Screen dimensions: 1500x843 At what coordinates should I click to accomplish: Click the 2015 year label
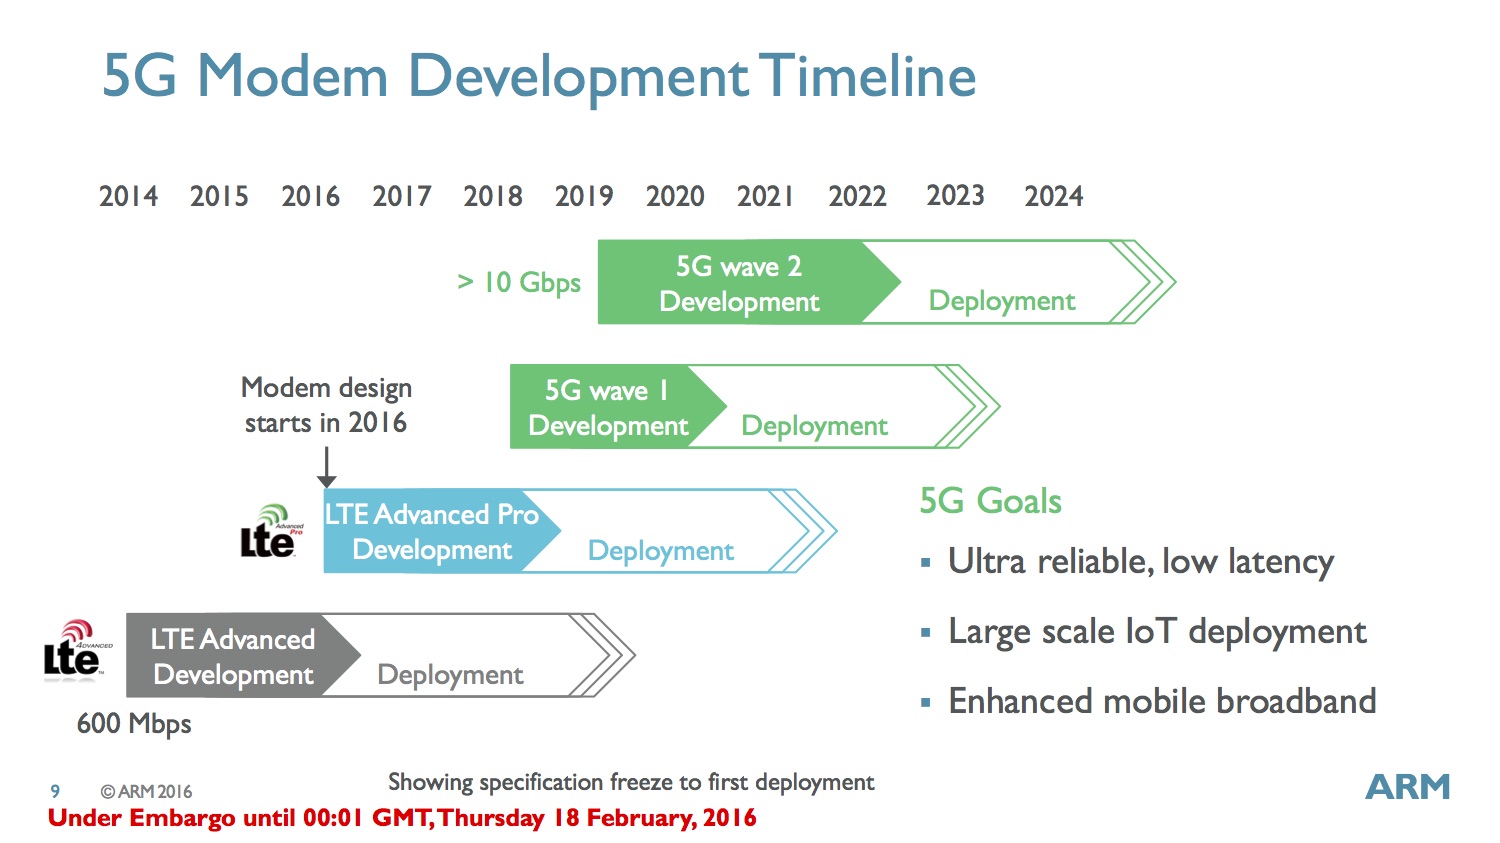coord(219,196)
